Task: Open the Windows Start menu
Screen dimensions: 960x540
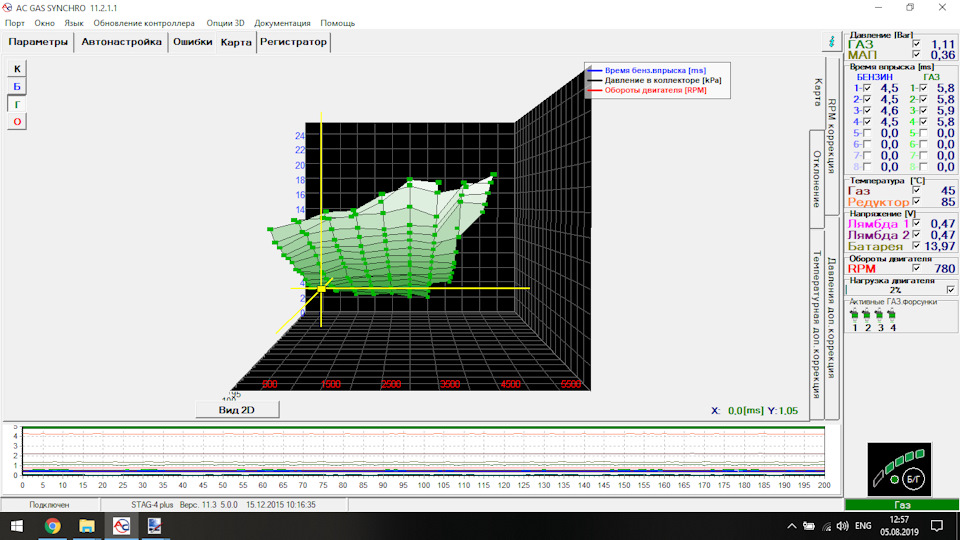Action: pyautogui.click(x=17, y=526)
